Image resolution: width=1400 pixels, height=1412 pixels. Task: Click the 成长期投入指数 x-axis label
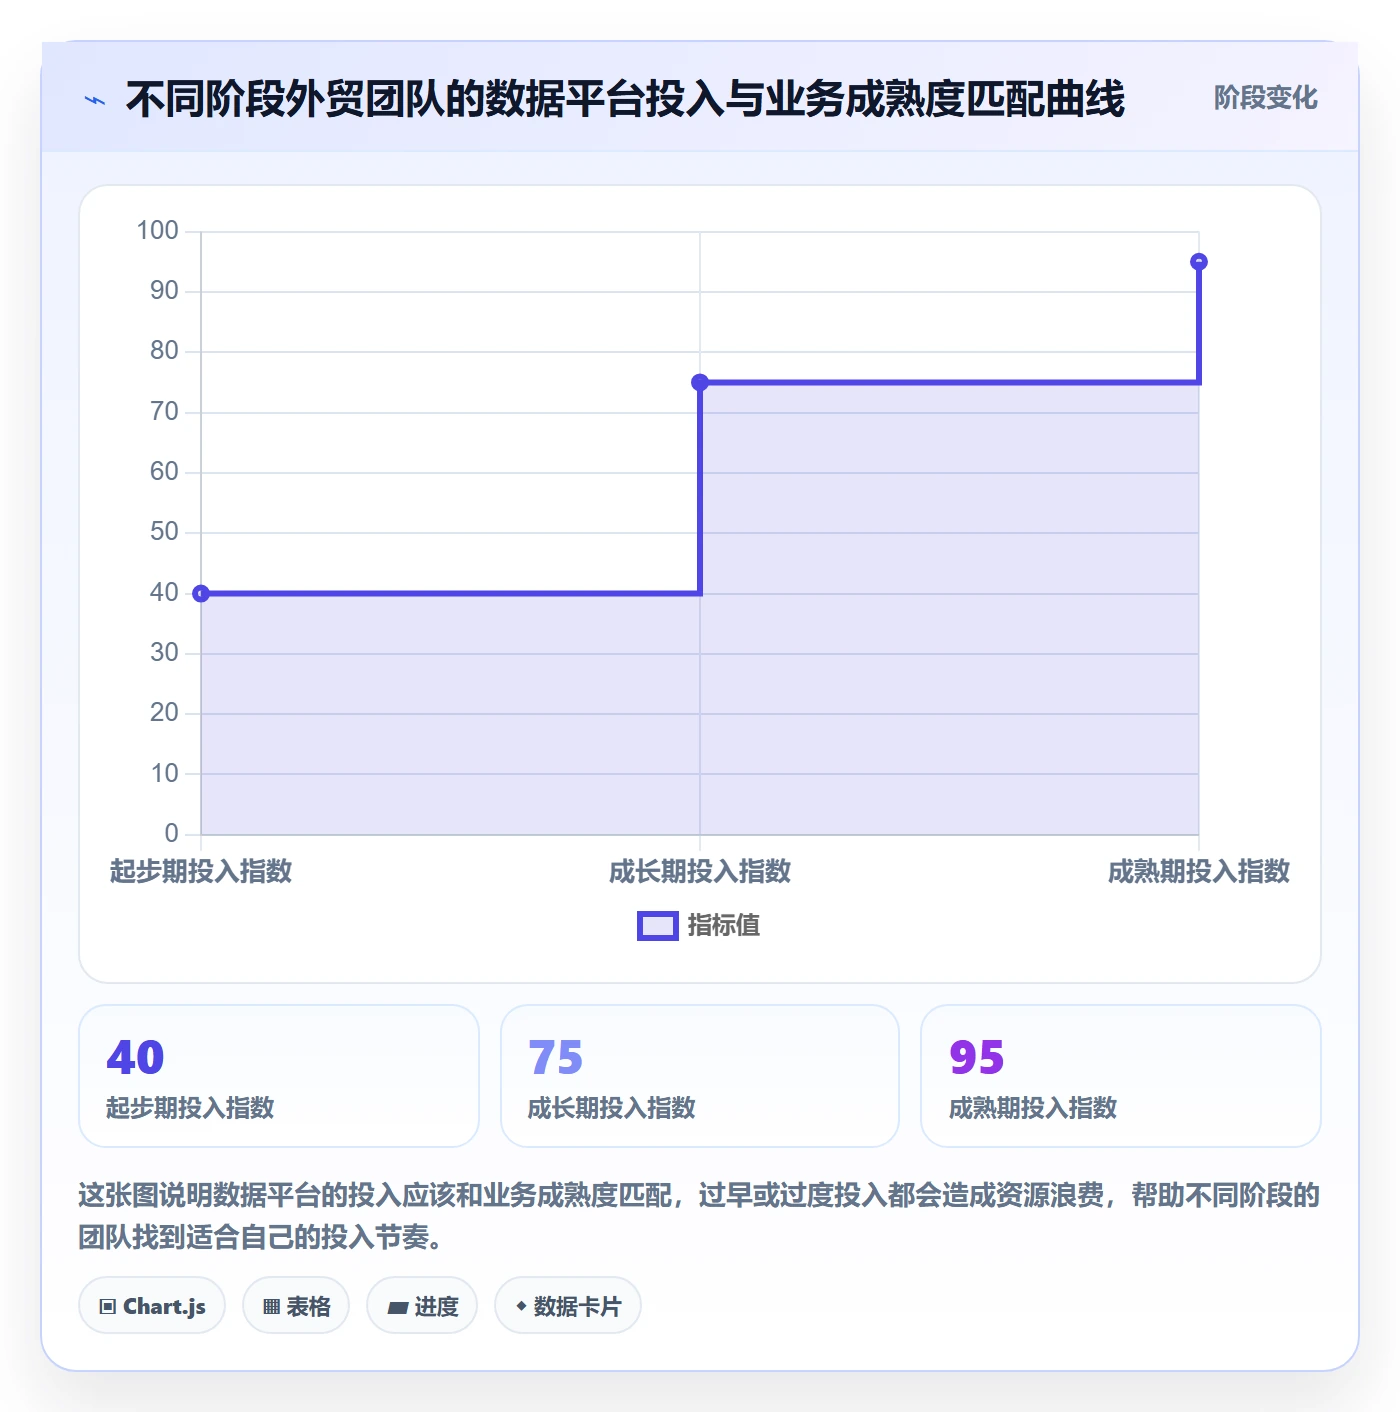[700, 871]
